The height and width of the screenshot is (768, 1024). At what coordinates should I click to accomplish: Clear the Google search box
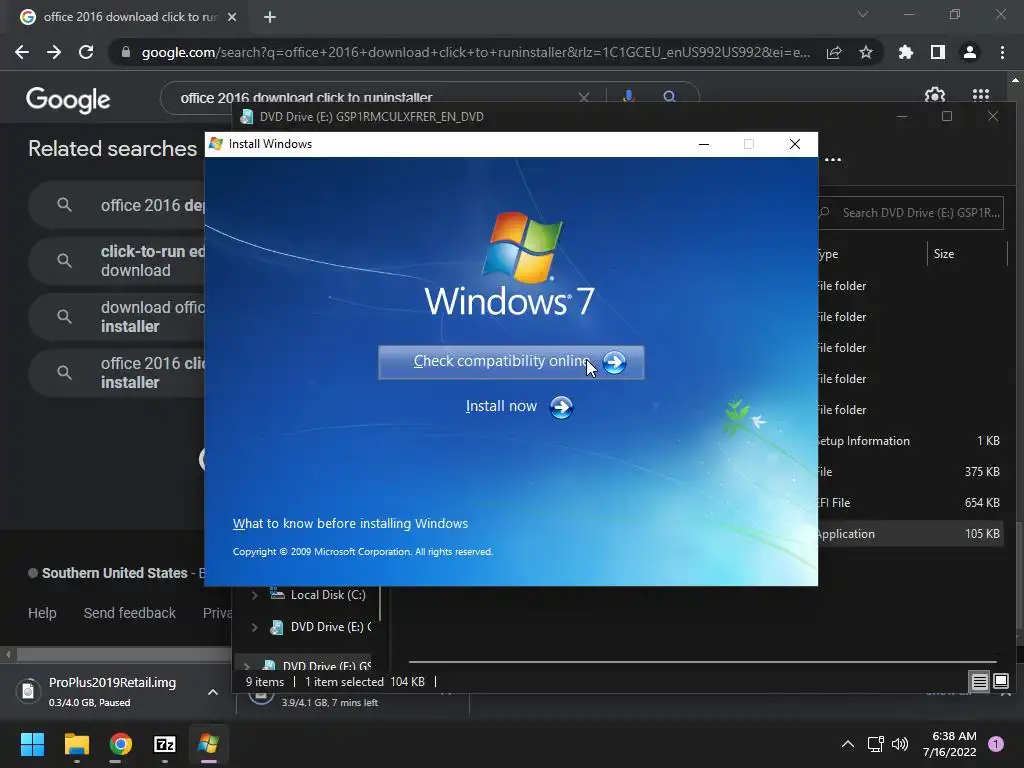[x=584, y=97]
